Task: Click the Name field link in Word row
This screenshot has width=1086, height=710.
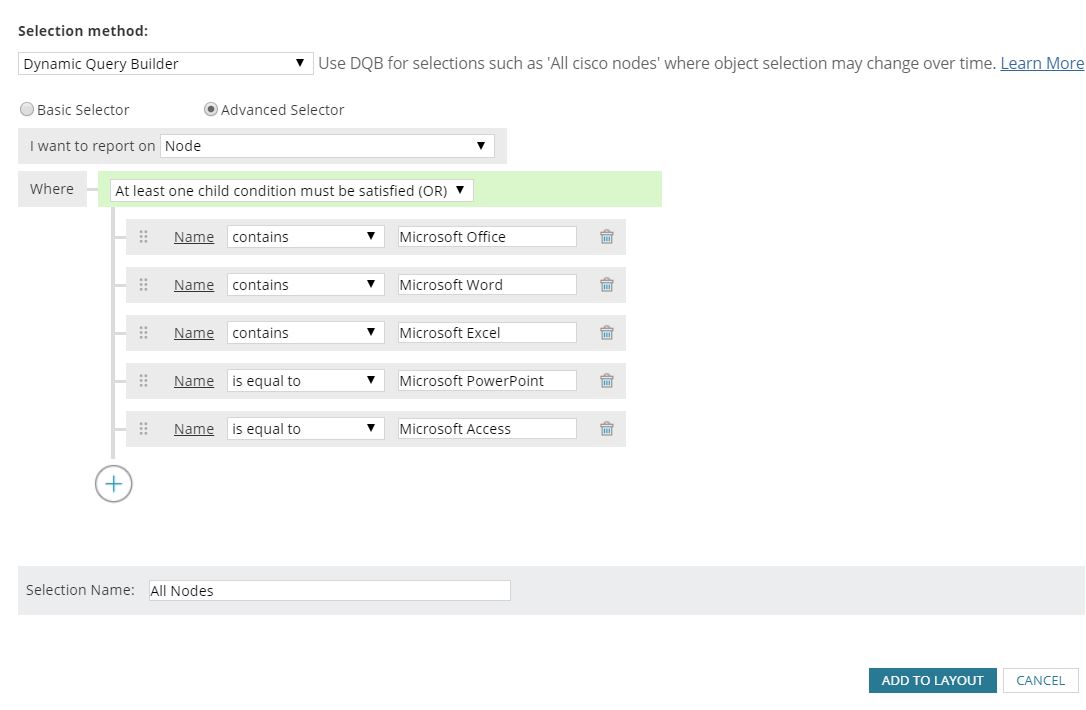Action: point(194,285)
